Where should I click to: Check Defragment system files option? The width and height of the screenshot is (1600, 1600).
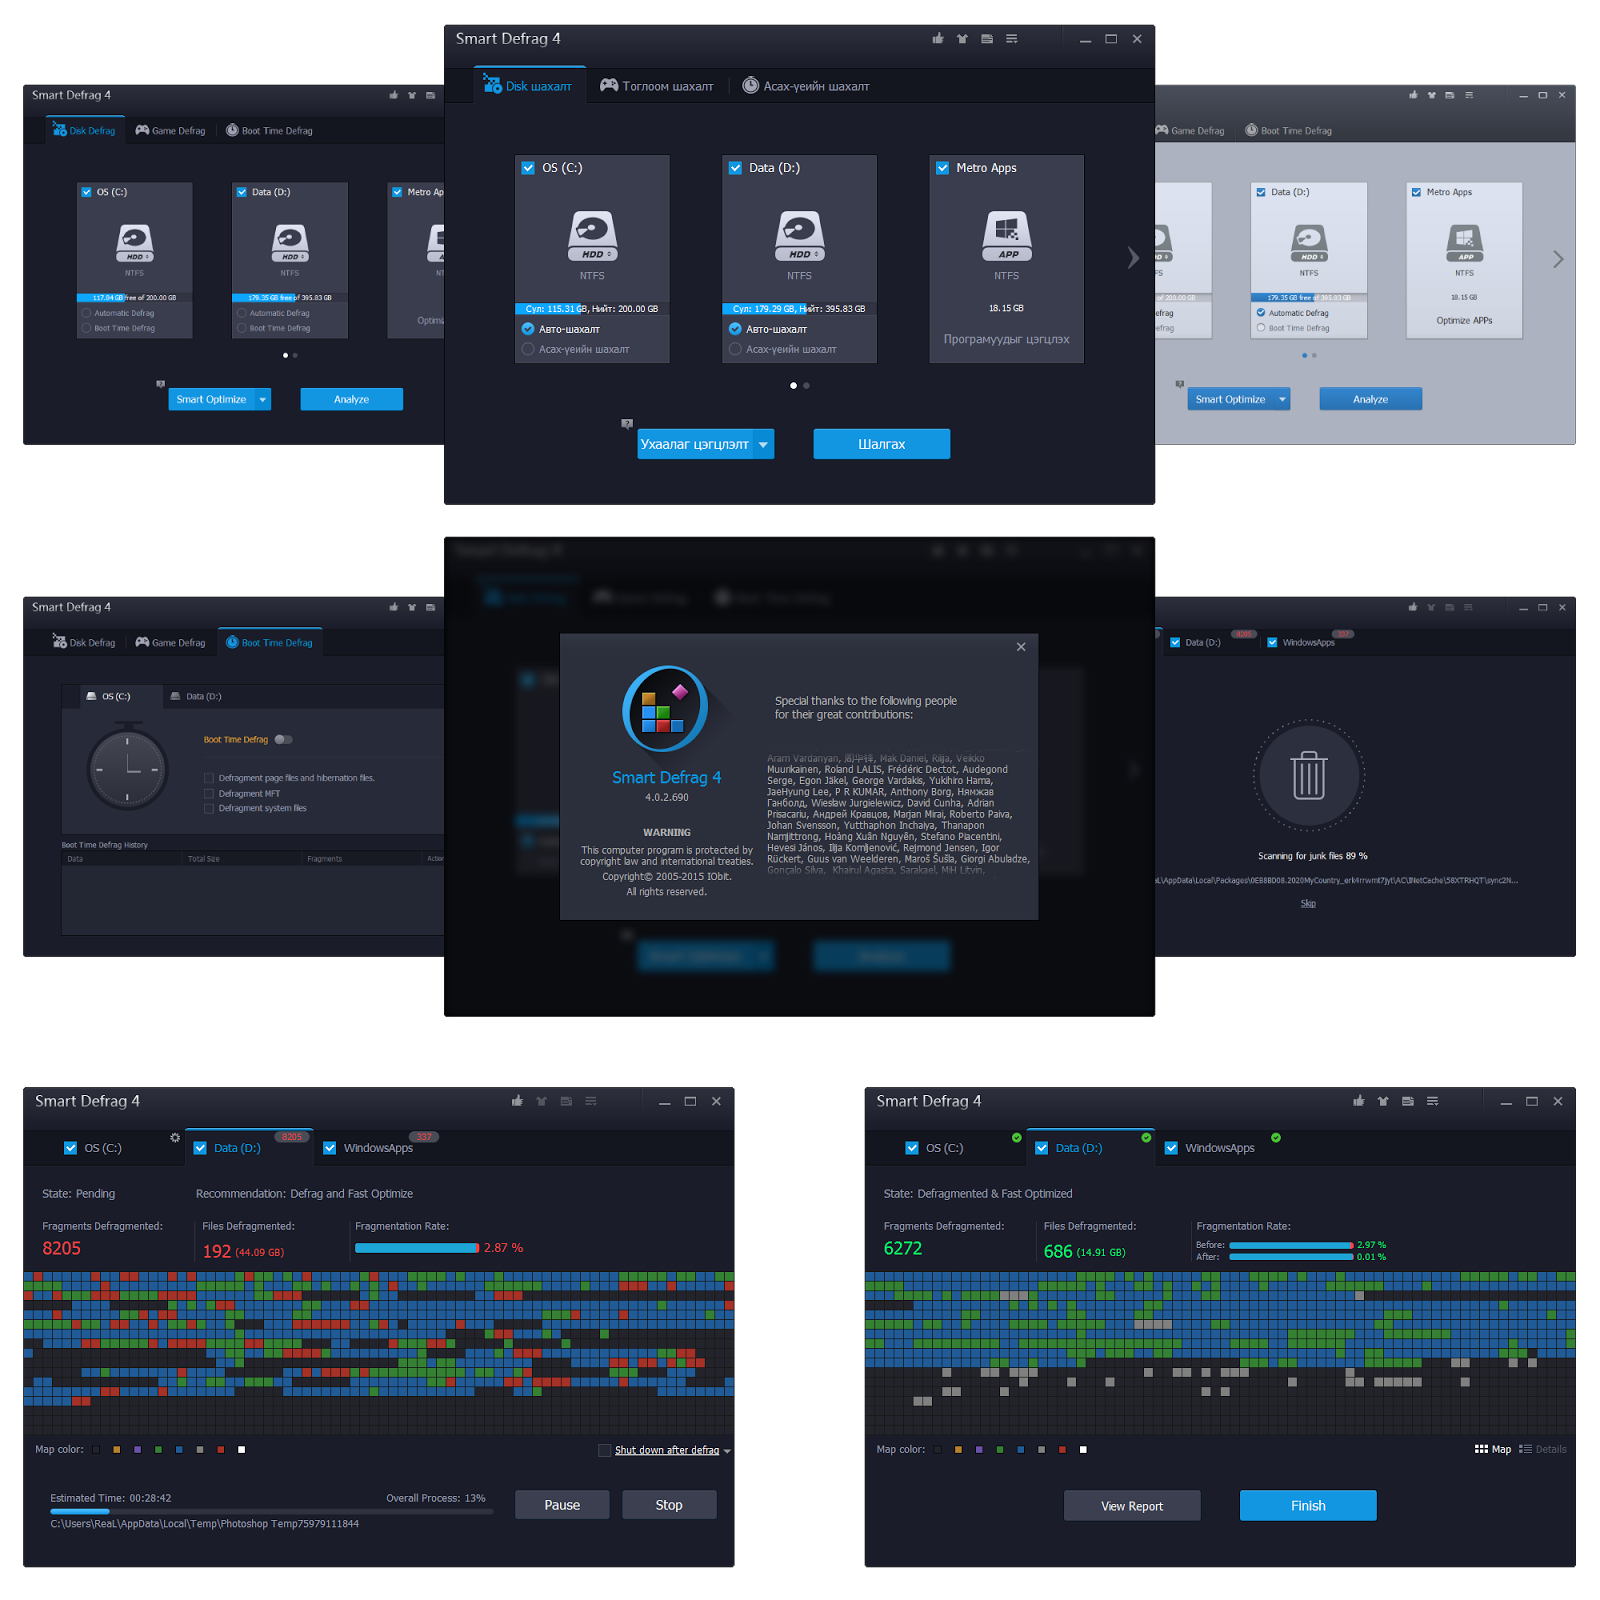pos(209,808)
